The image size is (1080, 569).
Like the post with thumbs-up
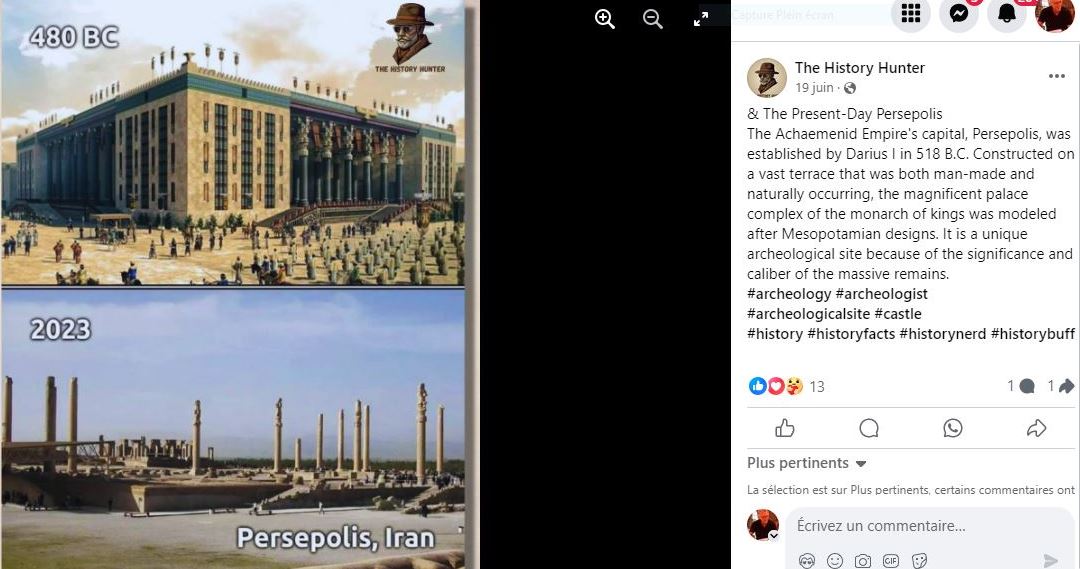coord(785,428)
